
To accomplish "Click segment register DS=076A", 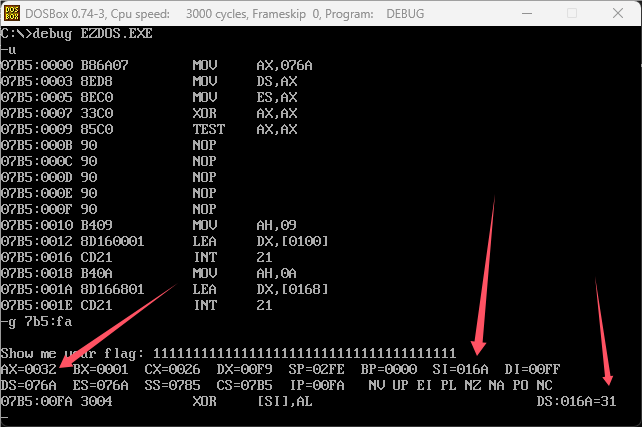I will [29, 385].
